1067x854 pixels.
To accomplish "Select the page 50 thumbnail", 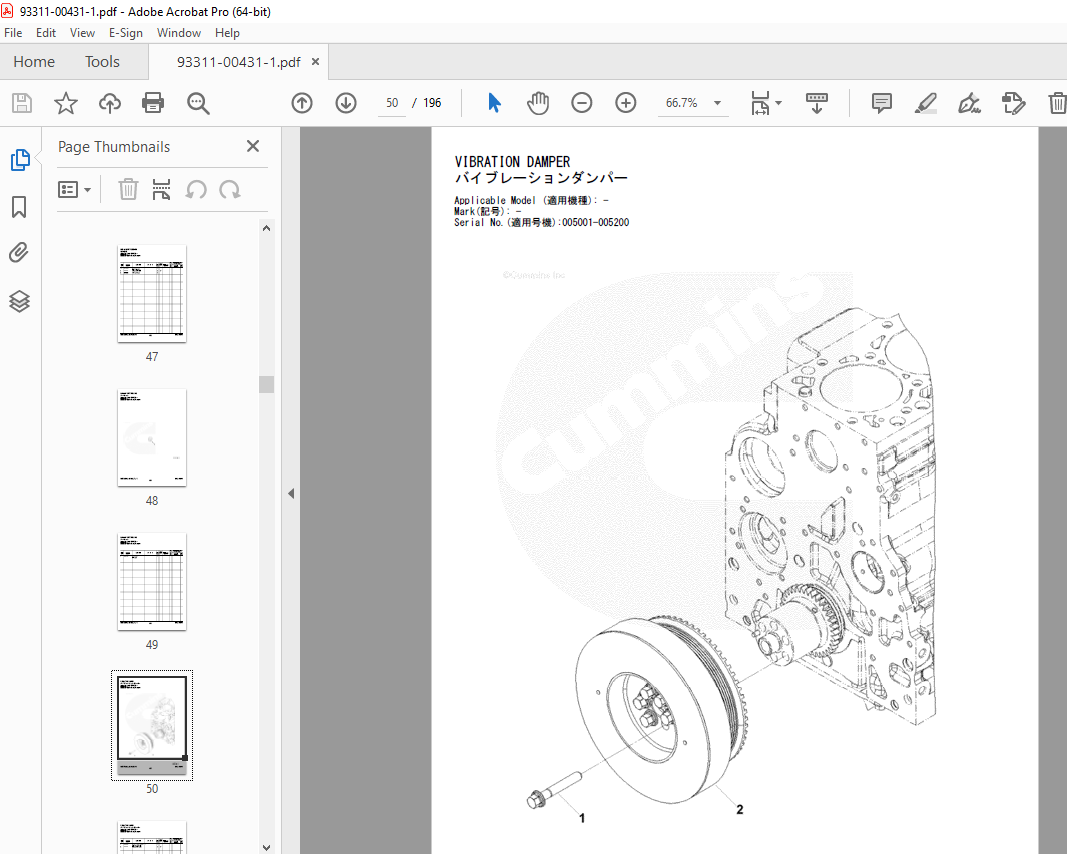I will (152, 725).
